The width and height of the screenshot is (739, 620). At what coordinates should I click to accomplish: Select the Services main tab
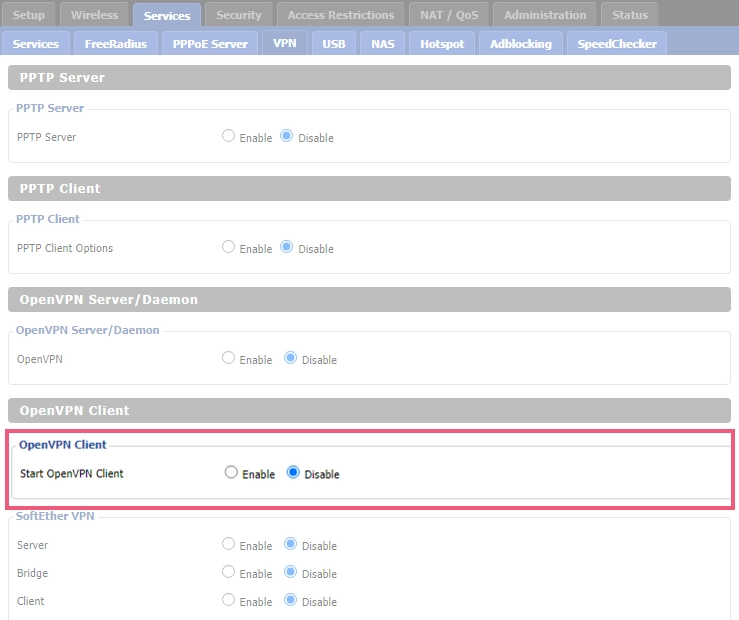167,16
